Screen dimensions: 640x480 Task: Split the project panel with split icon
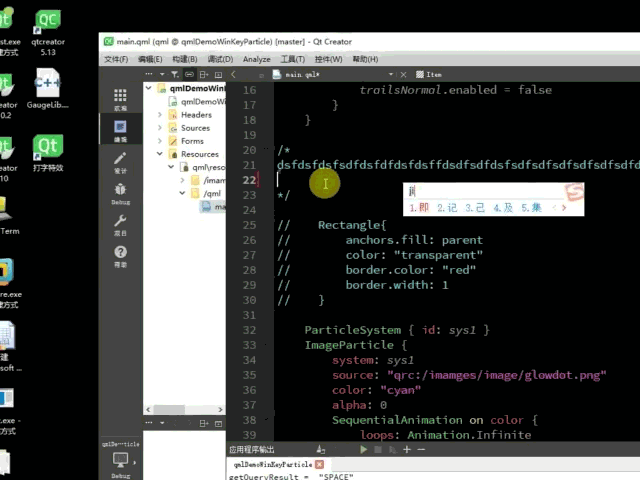tap(204, 74)
